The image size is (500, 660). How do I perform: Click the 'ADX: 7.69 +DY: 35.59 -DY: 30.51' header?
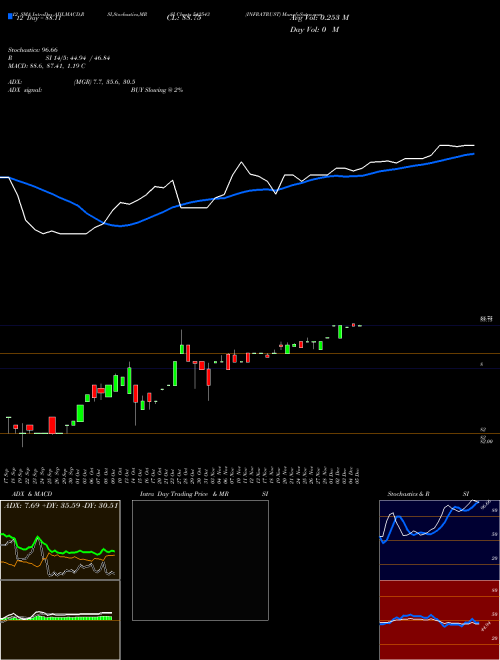[x=61, y=505]
